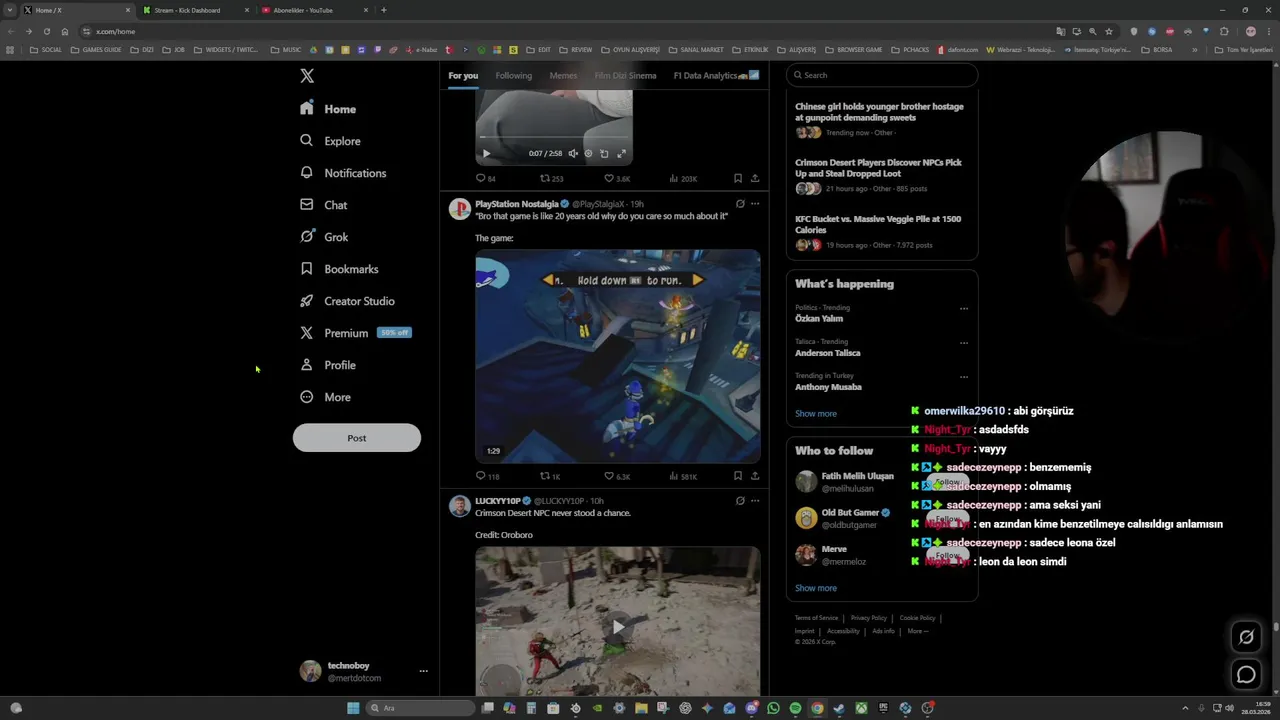The image size is (1280, 720).
Task: Switch to the For you tab
Action: (x=463, y=76)
